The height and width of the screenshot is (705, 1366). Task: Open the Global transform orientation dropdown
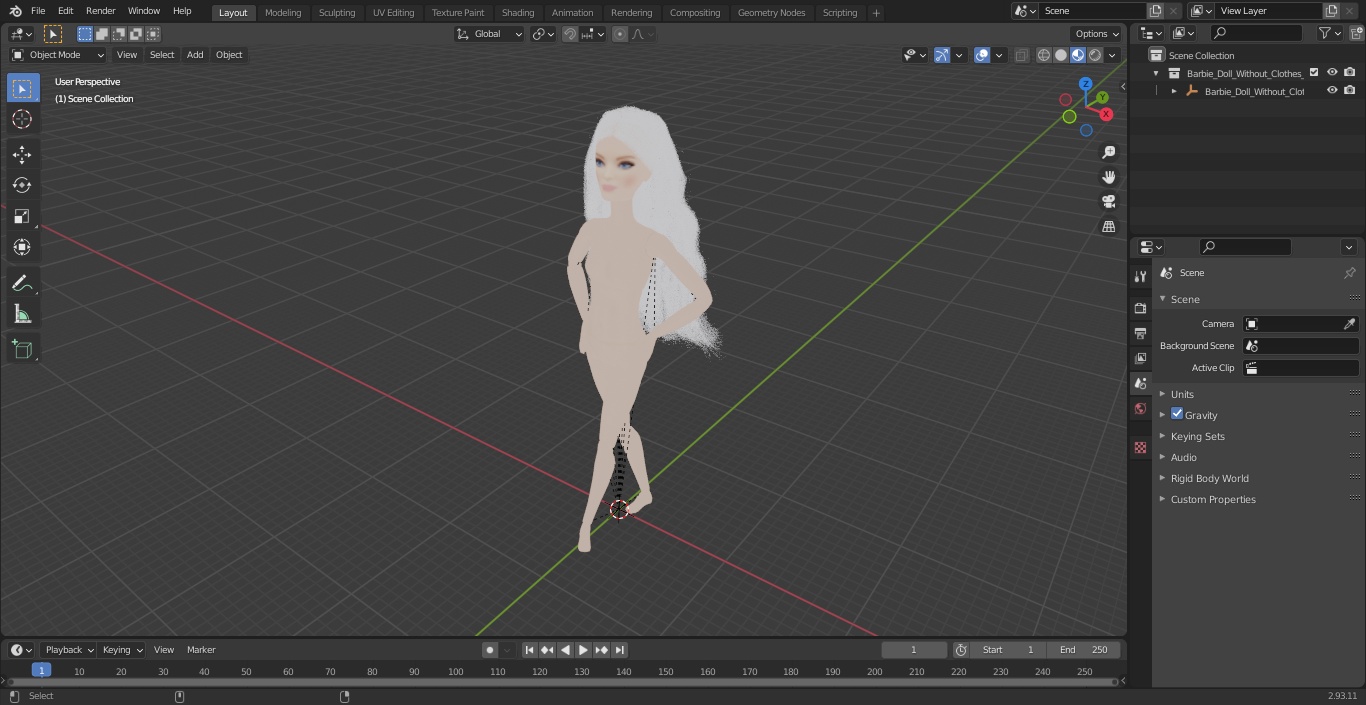(490, 34)
